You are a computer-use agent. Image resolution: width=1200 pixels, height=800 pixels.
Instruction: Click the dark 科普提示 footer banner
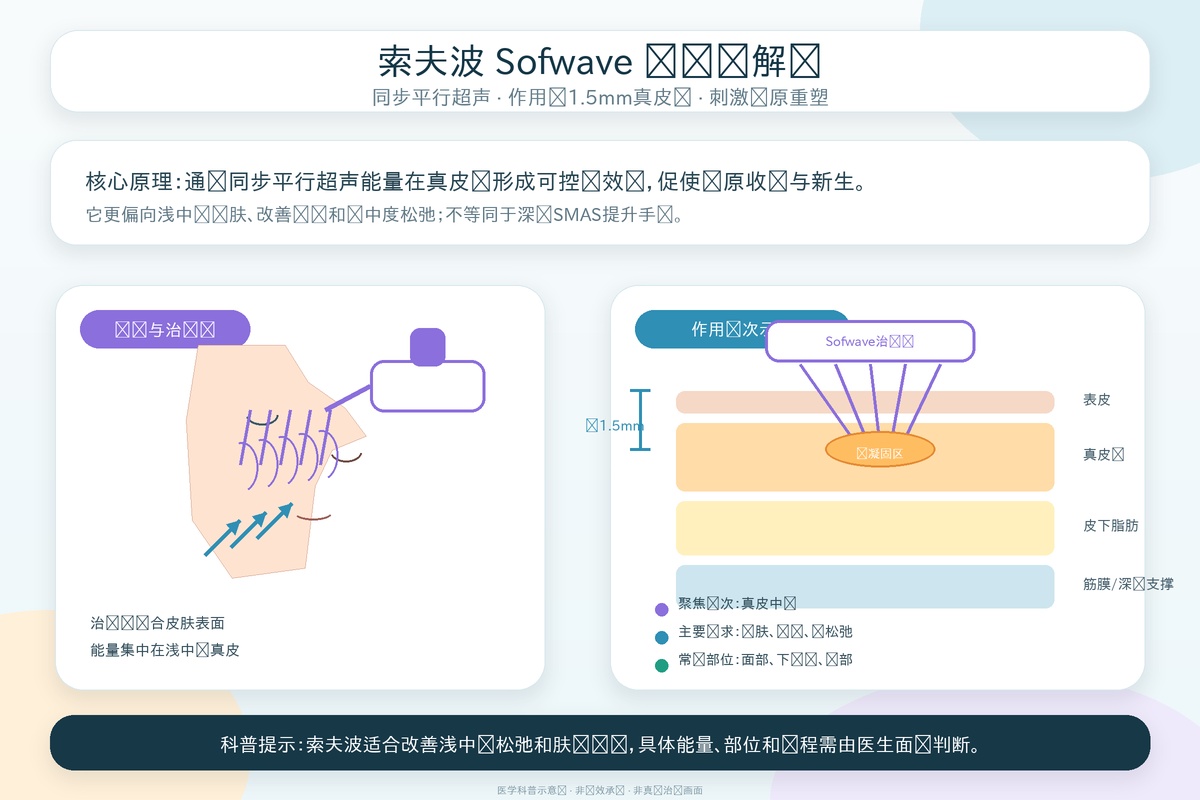point(600,743)
